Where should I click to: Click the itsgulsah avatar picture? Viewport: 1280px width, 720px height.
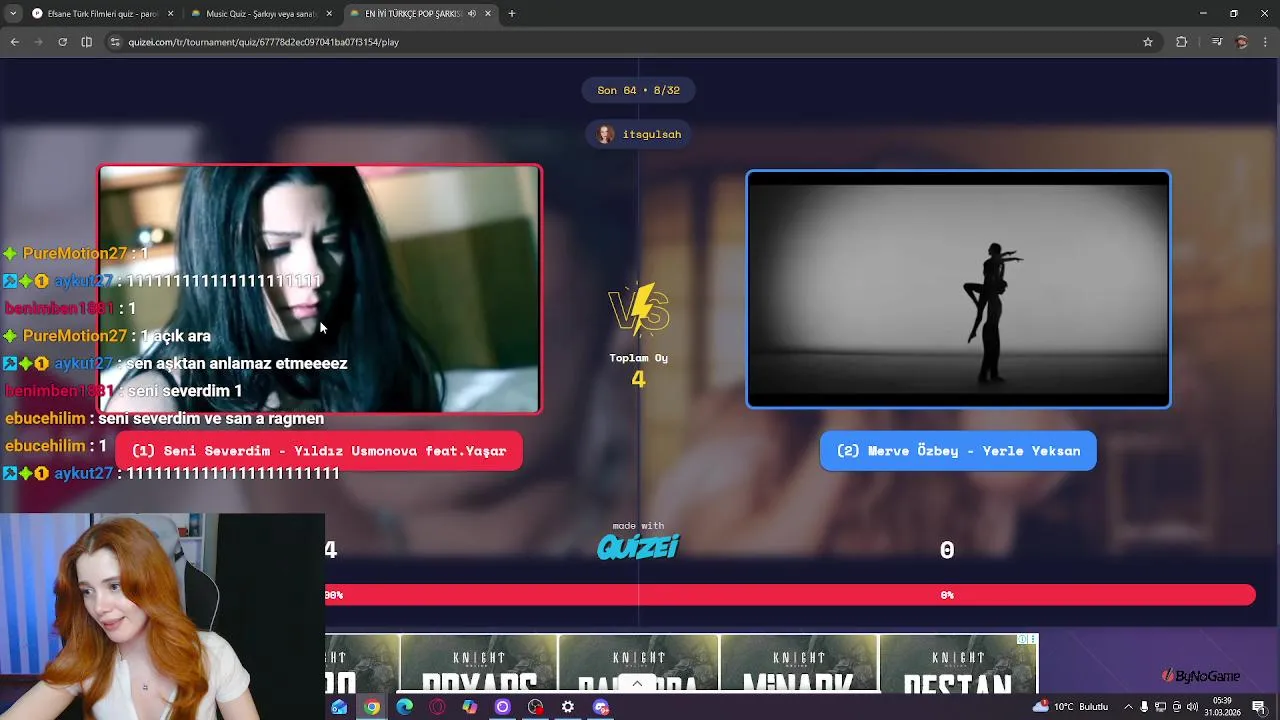click(x=606, y=134)
